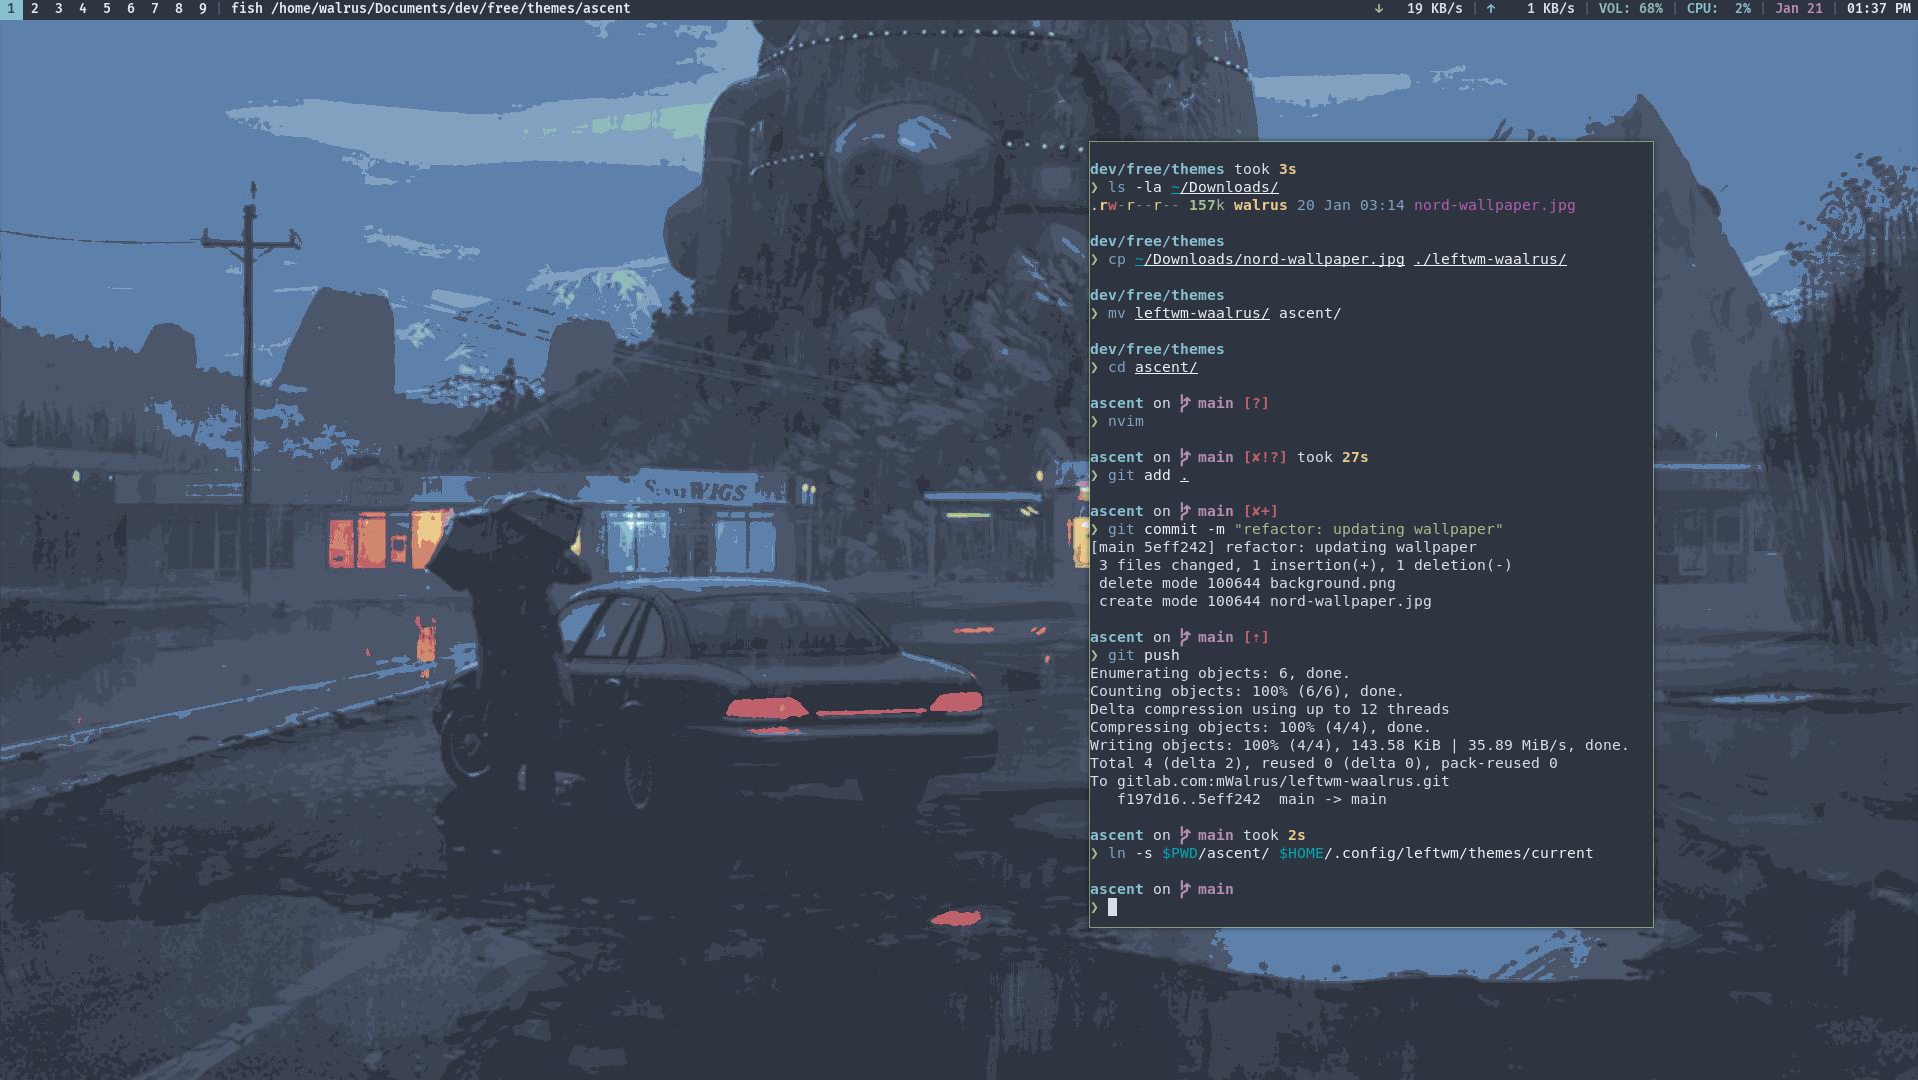Switch to workspace 2 tag
The image size is (1918, 1080).
click(35, 9)
